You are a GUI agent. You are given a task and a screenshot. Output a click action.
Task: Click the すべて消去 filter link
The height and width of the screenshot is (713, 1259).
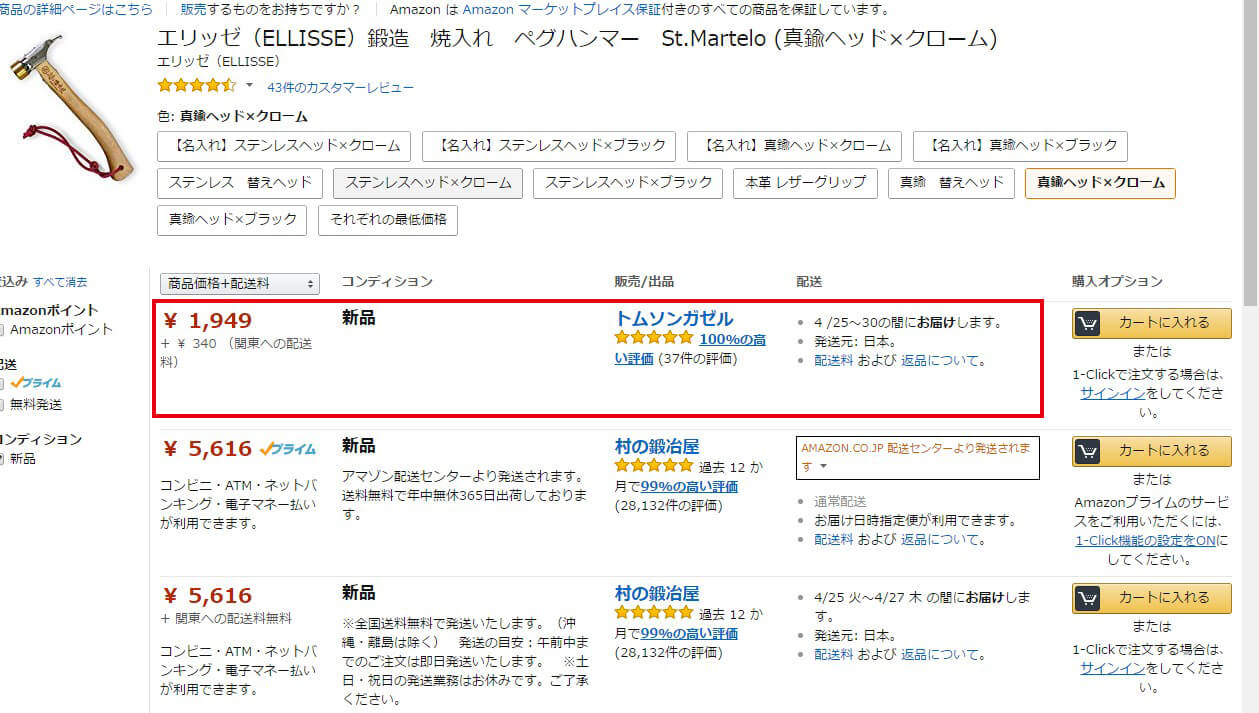60,282
